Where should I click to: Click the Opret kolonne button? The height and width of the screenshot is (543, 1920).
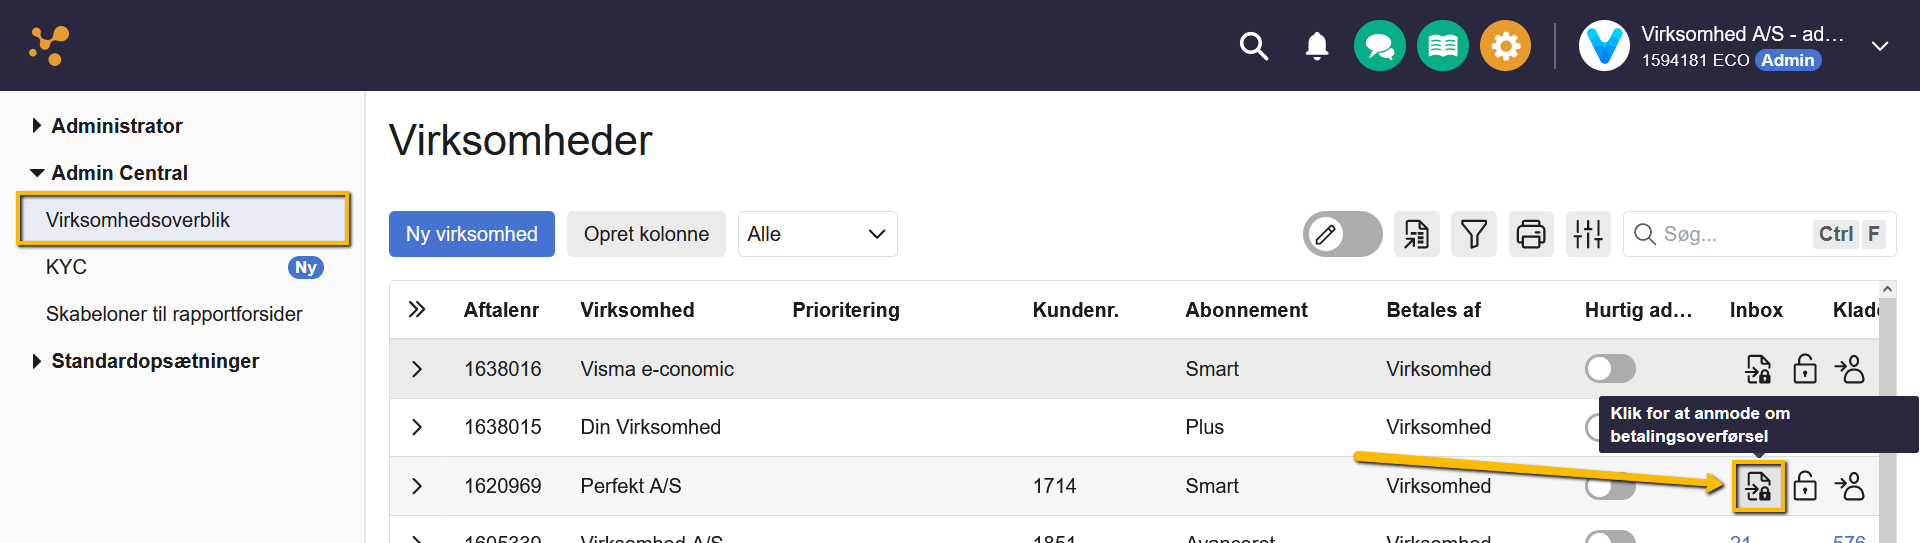point(646,234)
